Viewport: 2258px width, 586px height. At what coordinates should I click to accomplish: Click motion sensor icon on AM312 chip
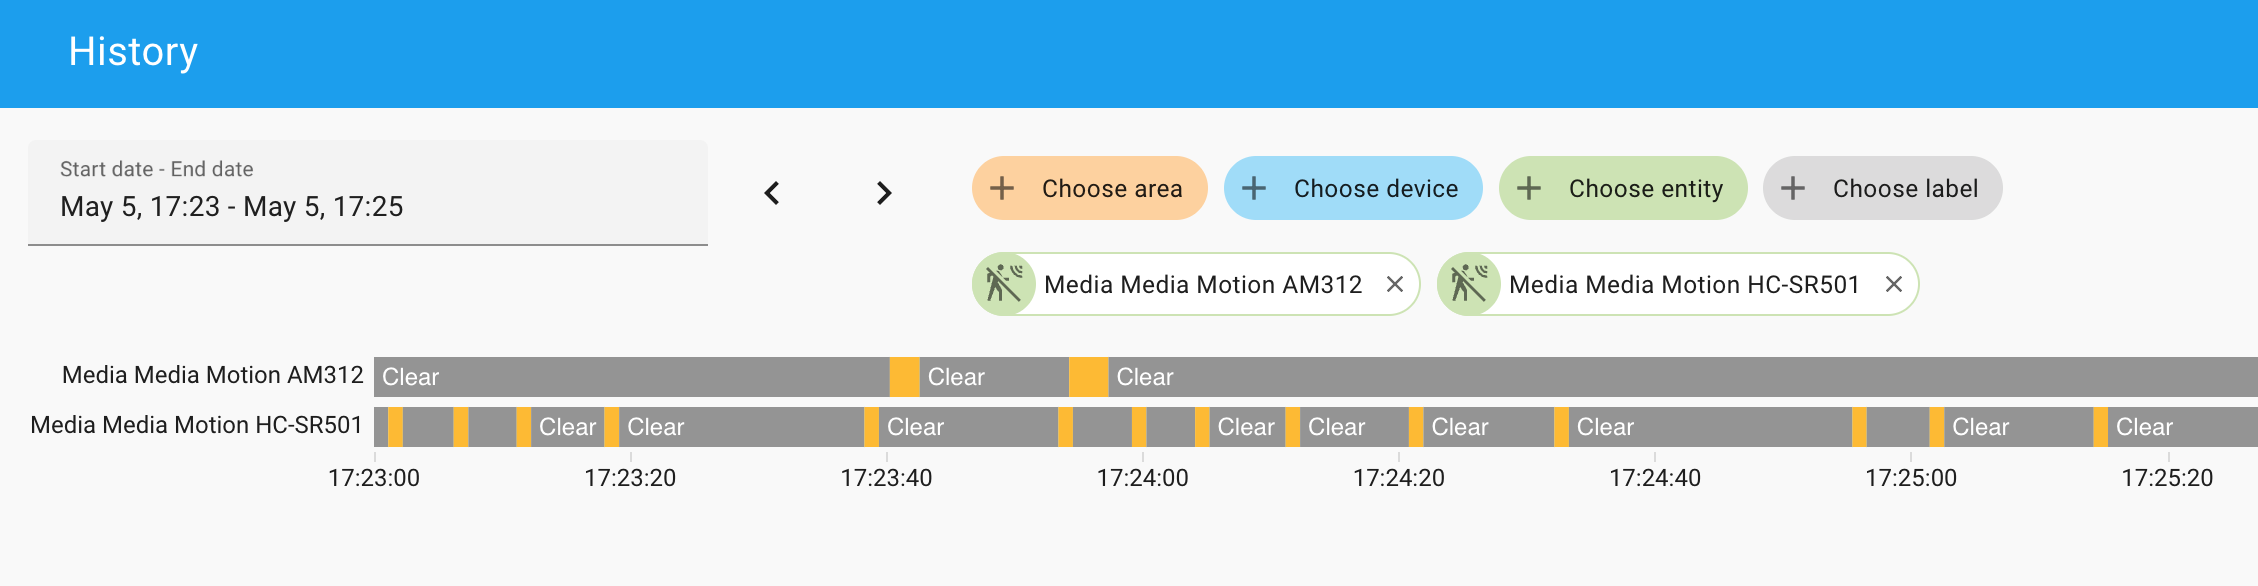pyautogui.click(x=1004, y=284)
